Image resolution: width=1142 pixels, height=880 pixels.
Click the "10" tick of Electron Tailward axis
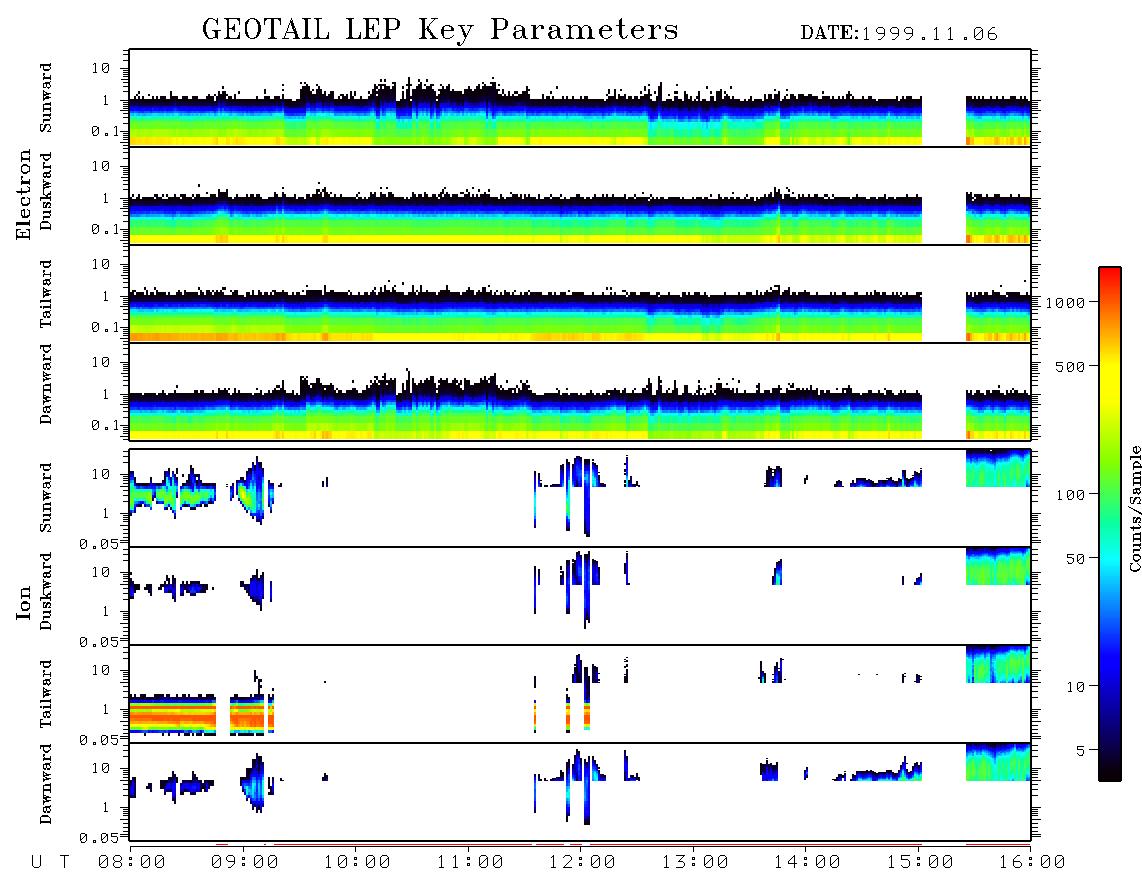[101, 264]
